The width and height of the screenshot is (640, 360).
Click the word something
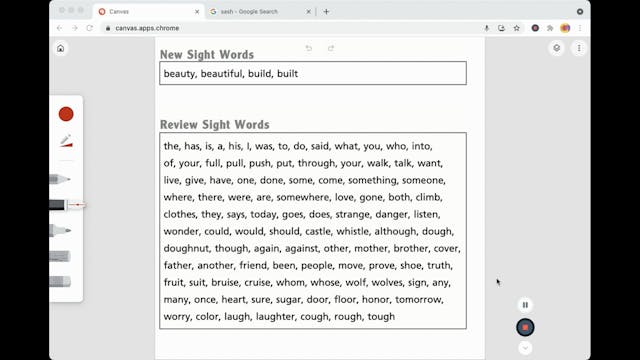[372, 181]
